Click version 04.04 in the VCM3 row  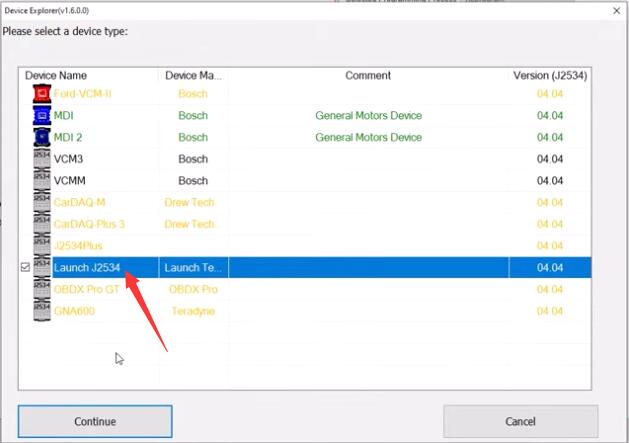550,159
